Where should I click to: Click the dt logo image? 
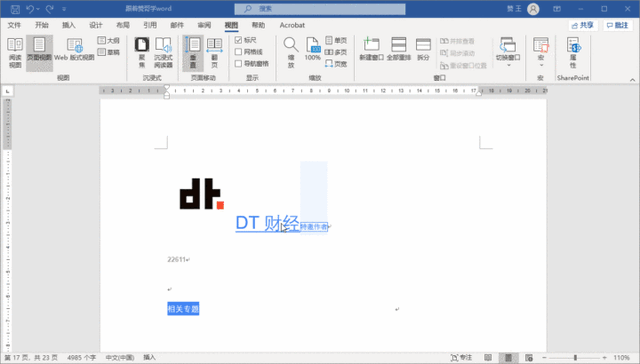[202, 194]
